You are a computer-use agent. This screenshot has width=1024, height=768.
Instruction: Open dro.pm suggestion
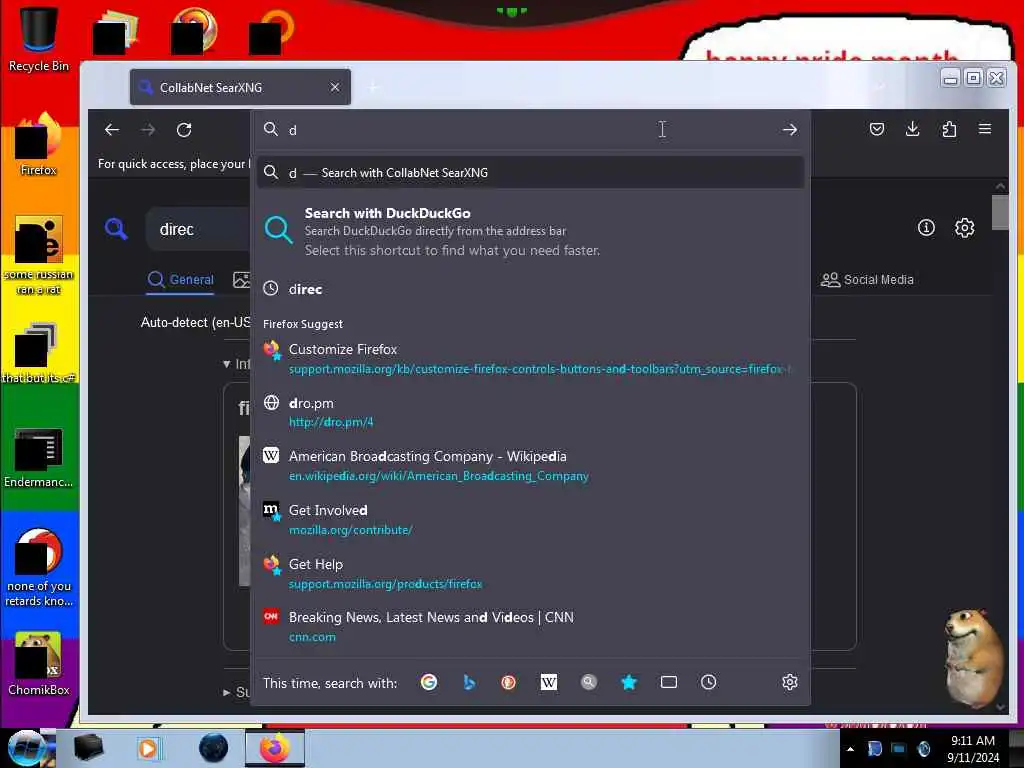(x=530, y=412)
